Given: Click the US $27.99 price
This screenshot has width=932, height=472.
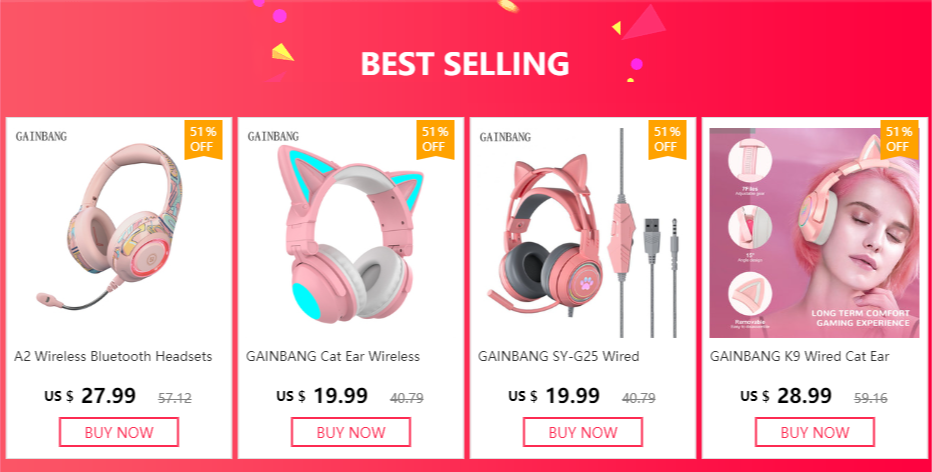Looking at the screenshot, I should pyautogui.click(x=90, y=396).
